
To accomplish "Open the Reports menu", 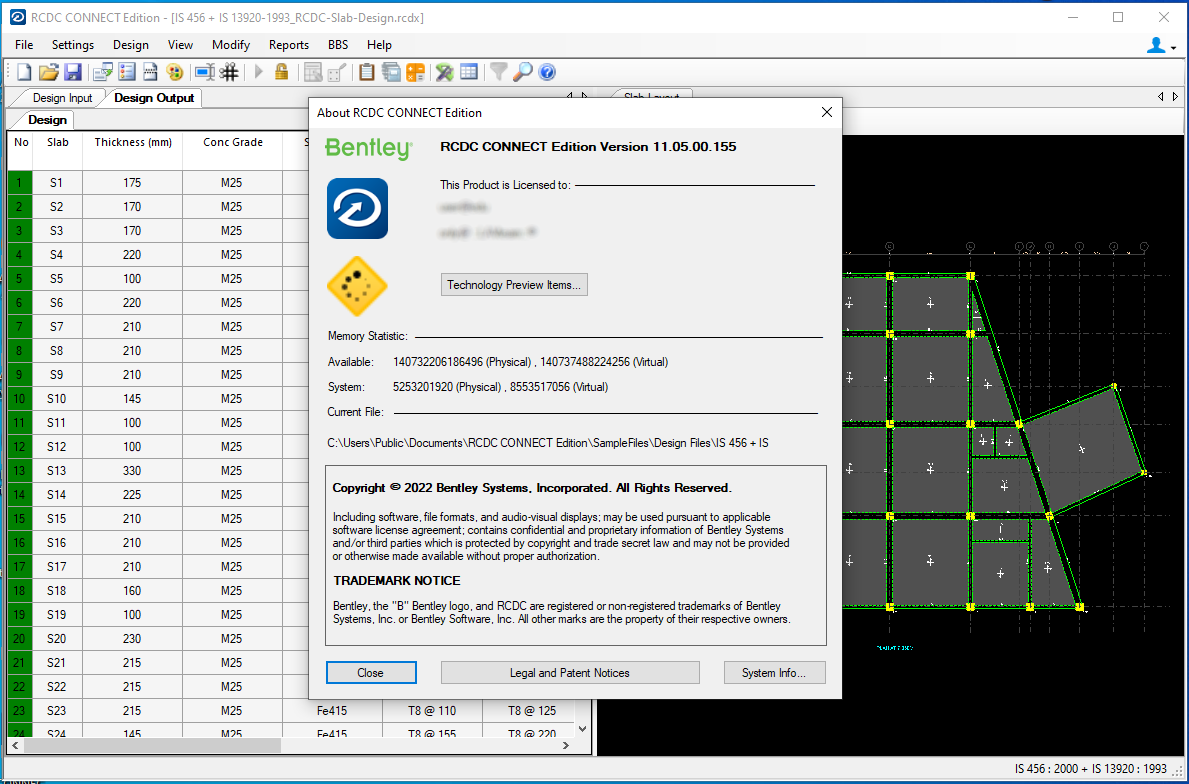I will click(x=289, y=45).
